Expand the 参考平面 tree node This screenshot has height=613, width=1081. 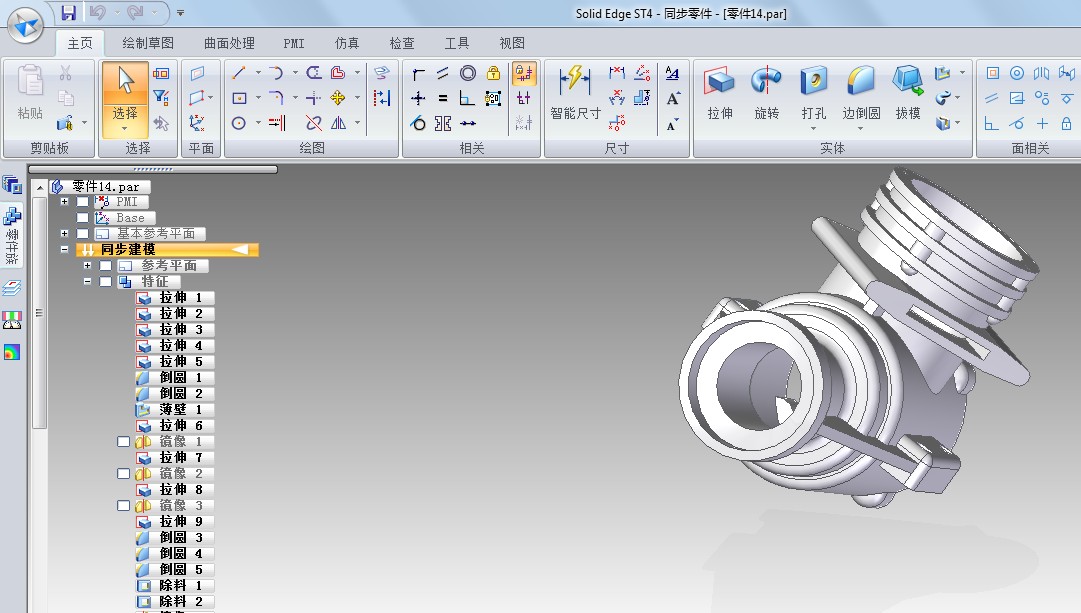(x=88, y=265)
